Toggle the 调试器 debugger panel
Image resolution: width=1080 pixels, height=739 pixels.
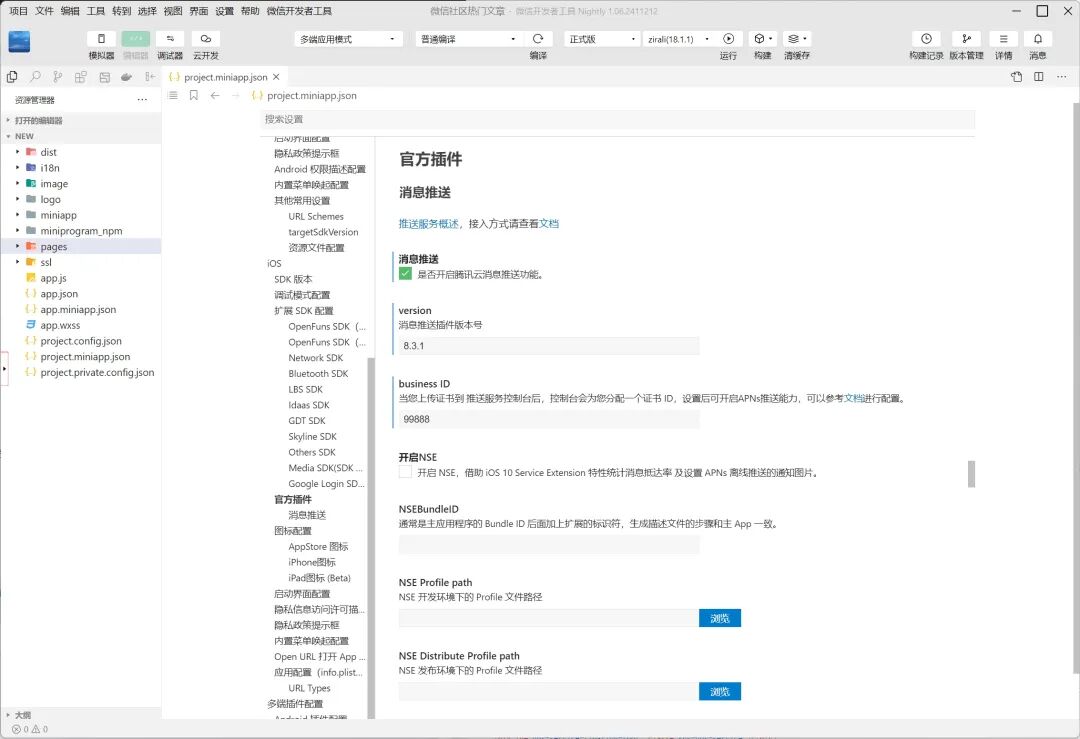(x=170, y=39)
